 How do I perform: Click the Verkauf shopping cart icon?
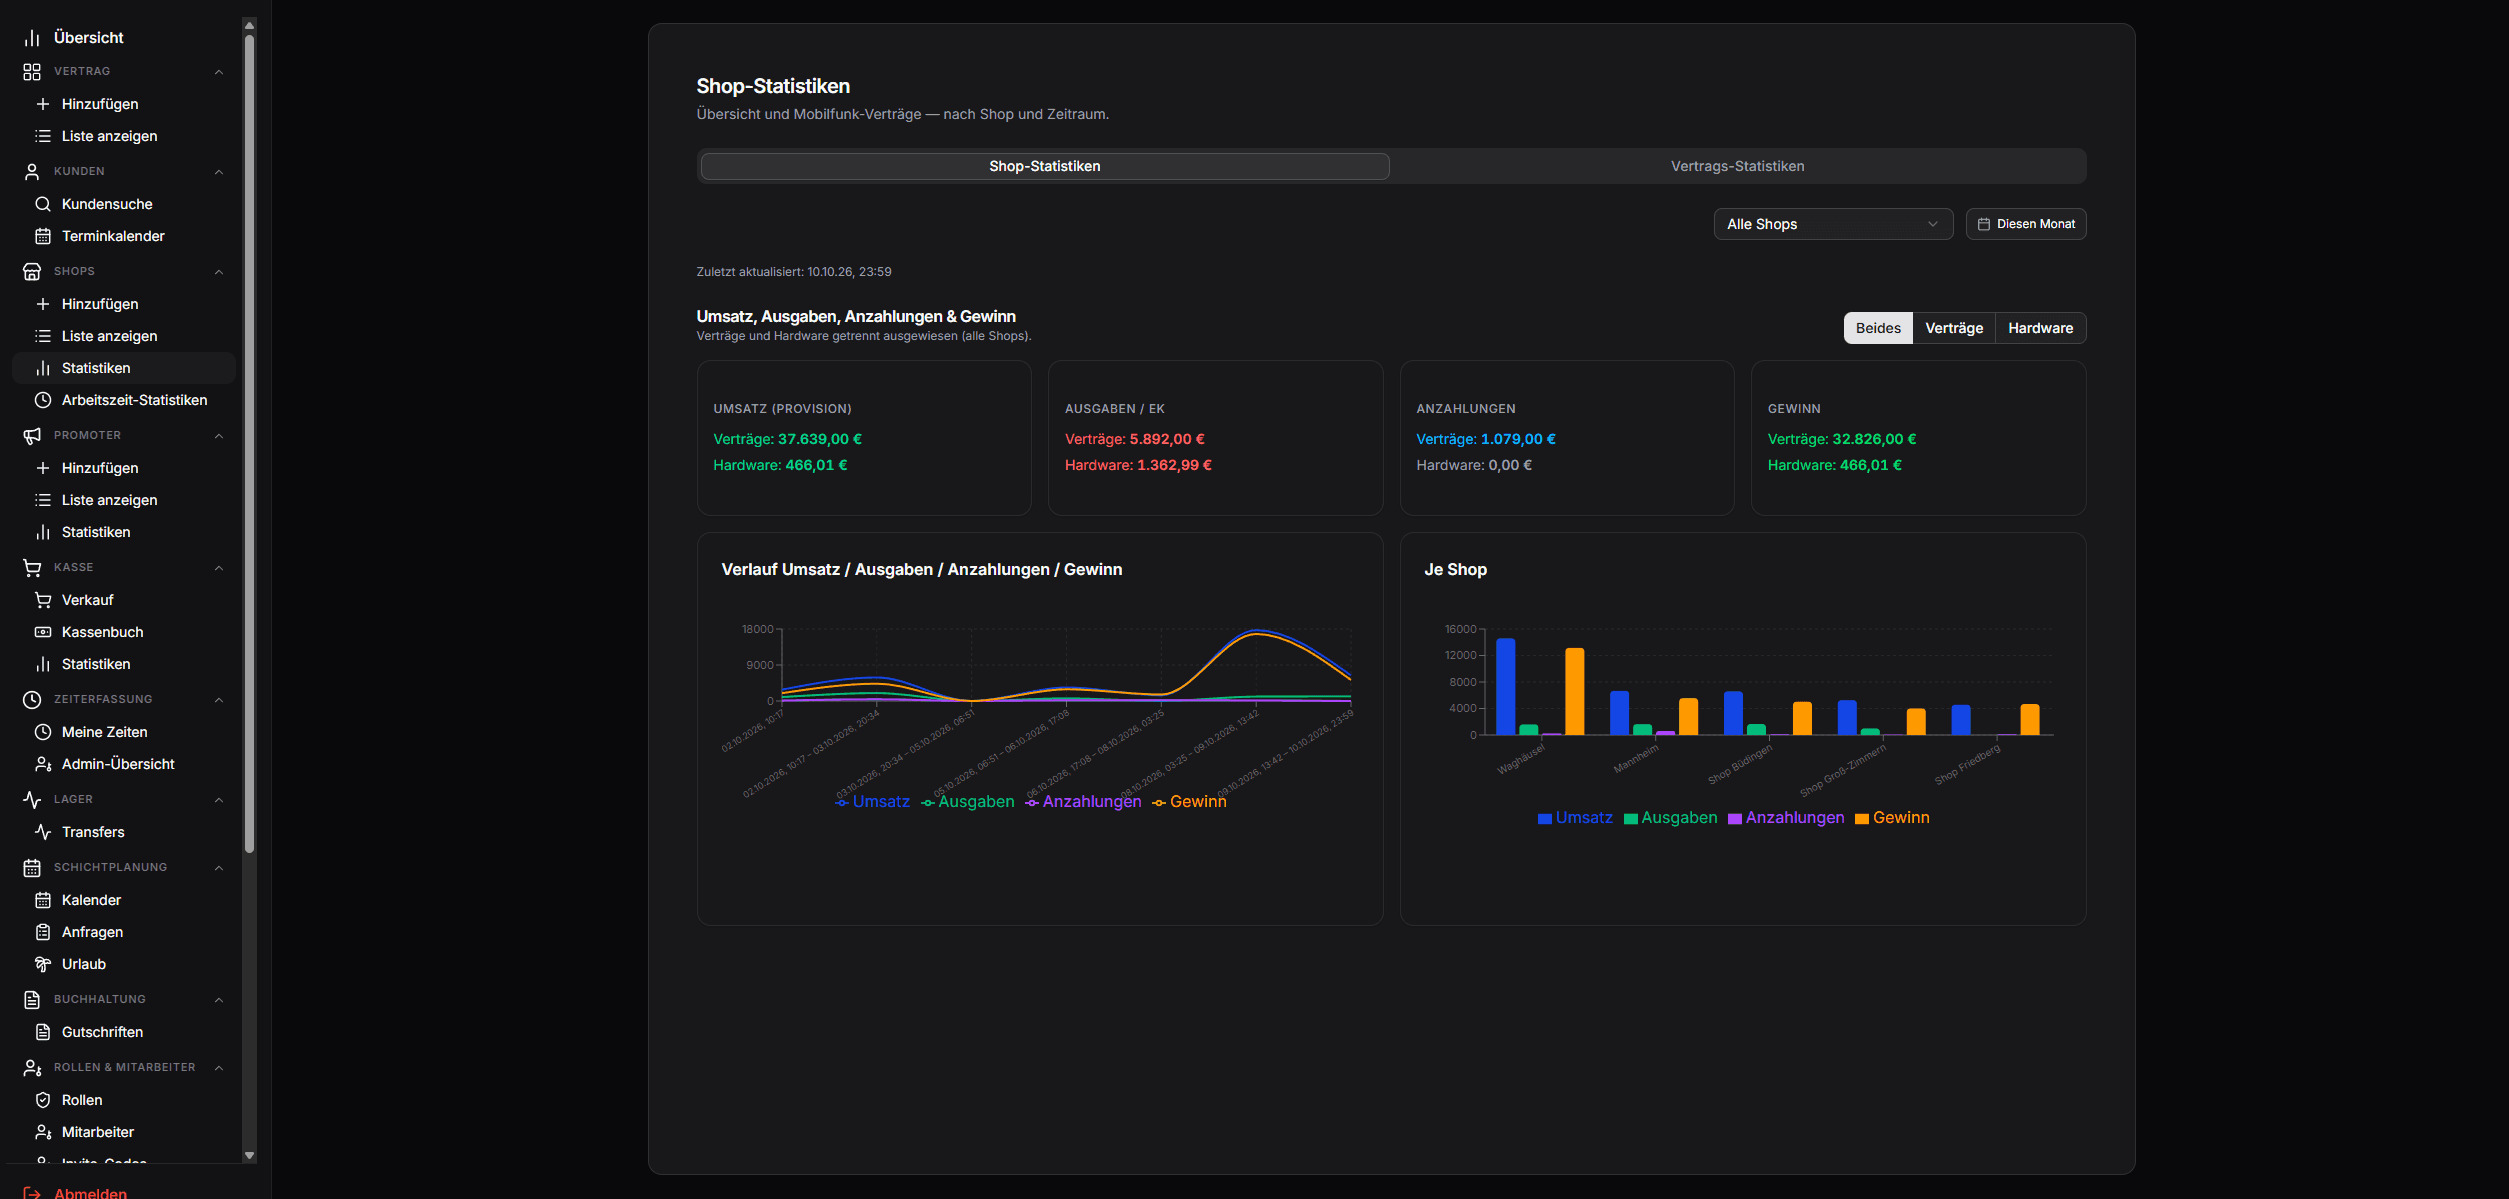click(43, 600)
